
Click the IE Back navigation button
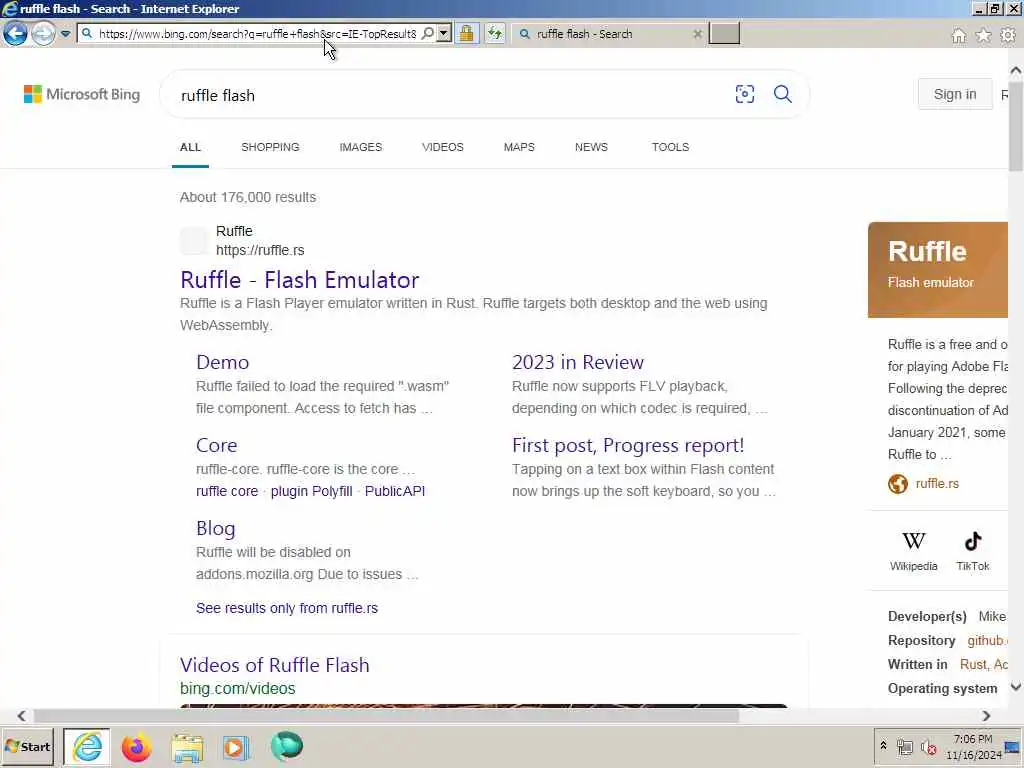pyautogui.click(x=16, y=33)
